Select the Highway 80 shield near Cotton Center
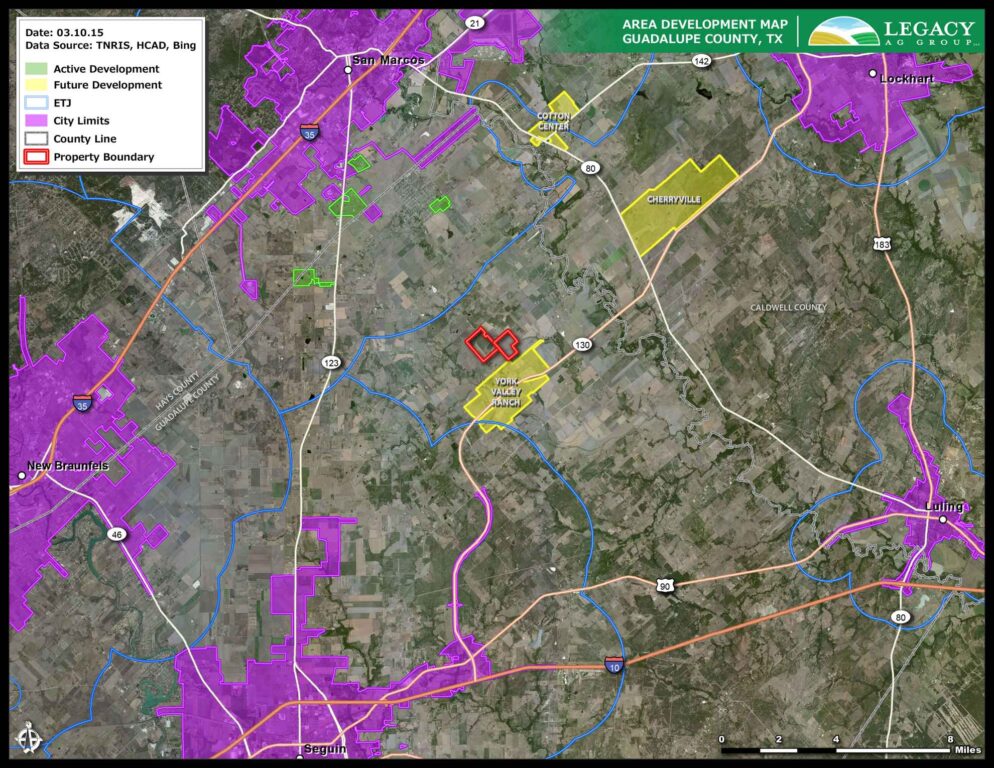The image size is (994, 768). (590, 168)
